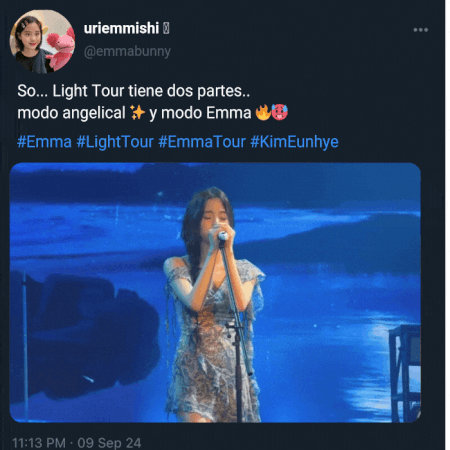The height and width of the screenshot is (450, 450).
Task: Click the fire emoji after modo Emma
Action: [x=263, y=112]
